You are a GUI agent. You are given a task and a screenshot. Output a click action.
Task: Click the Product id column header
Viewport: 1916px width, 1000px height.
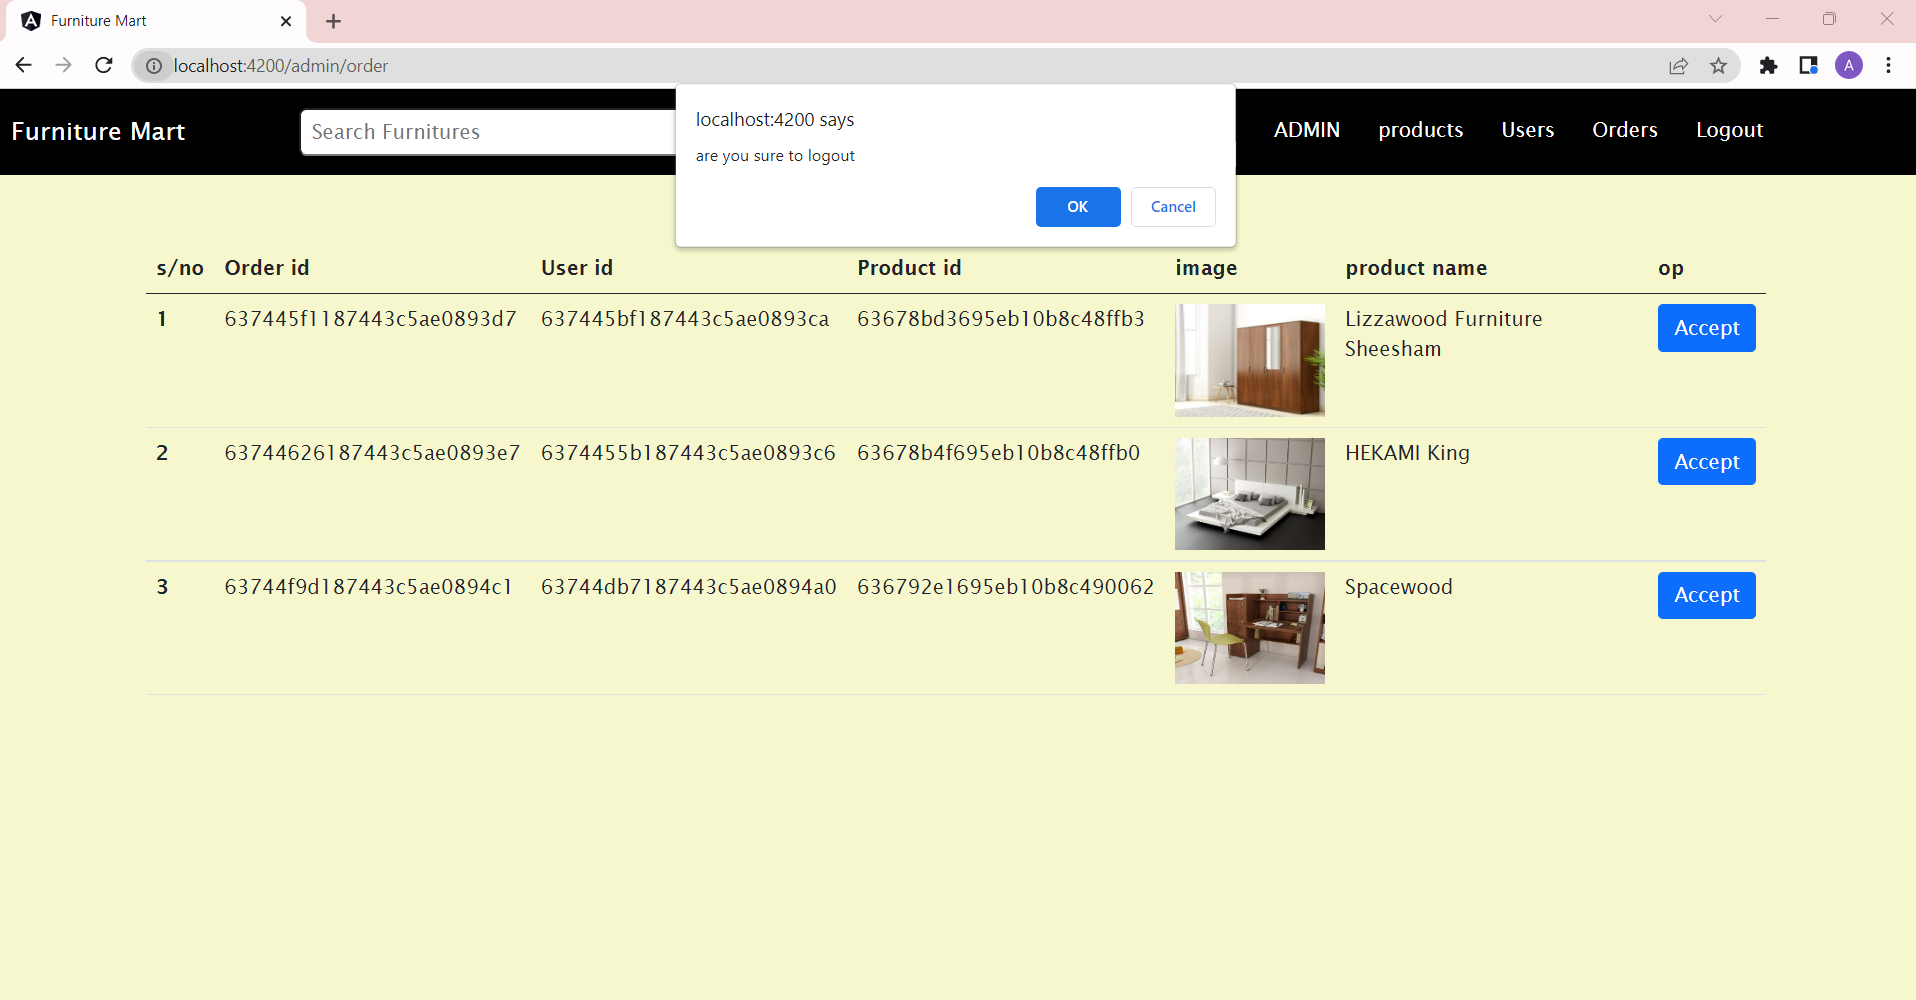click(x=909, y=268)
